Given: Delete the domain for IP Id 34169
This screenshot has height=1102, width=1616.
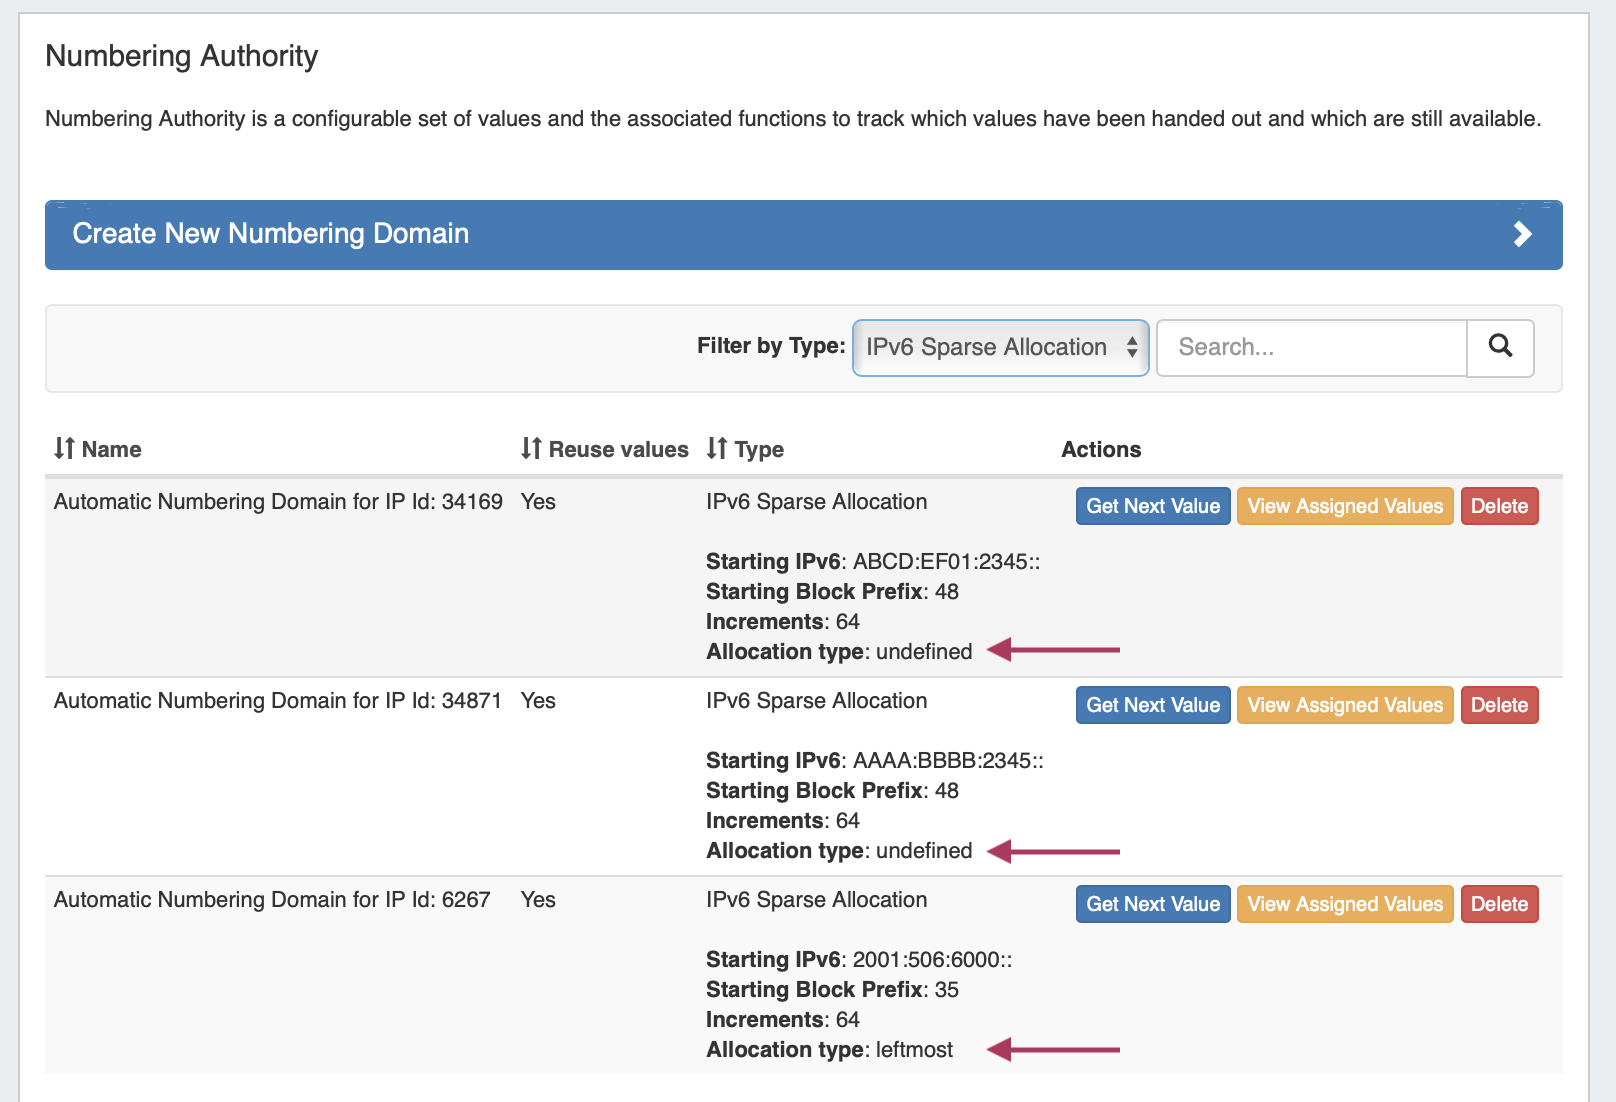Looking at the screenshot, I should point(1499,506).
